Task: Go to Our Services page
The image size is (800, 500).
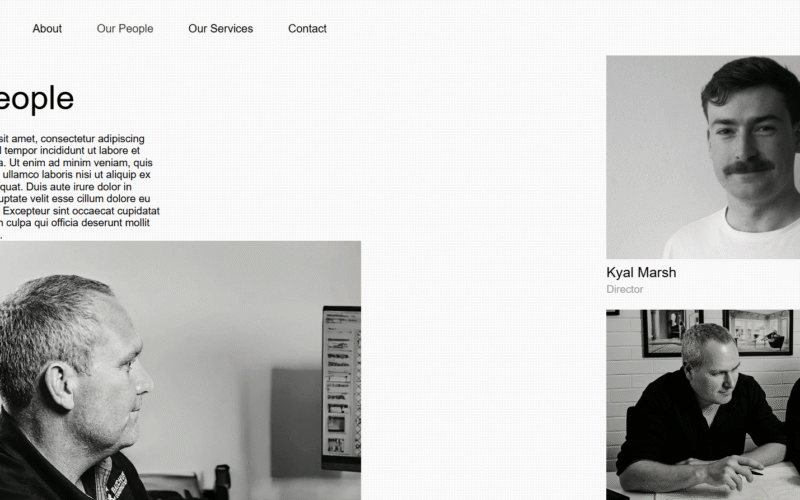Action: point(220,29)
